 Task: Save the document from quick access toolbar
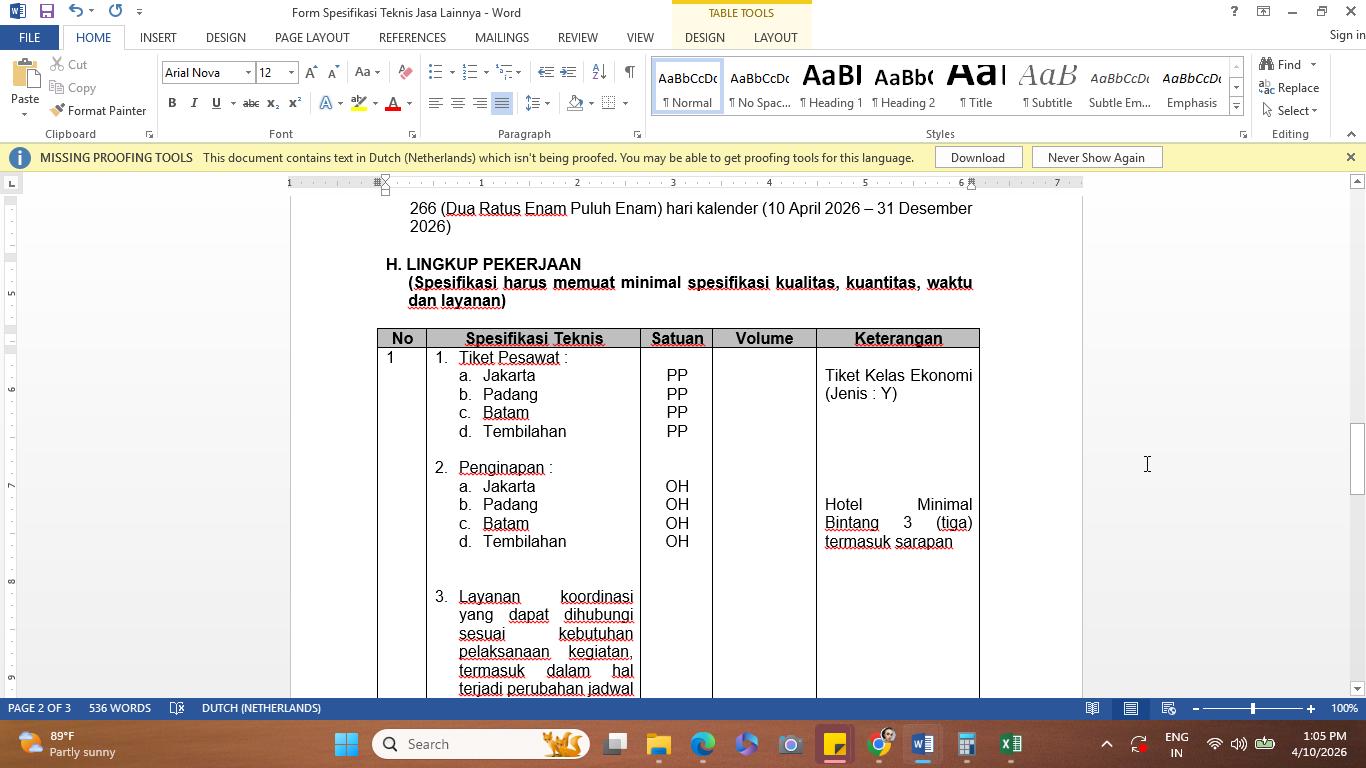[46, 11]
